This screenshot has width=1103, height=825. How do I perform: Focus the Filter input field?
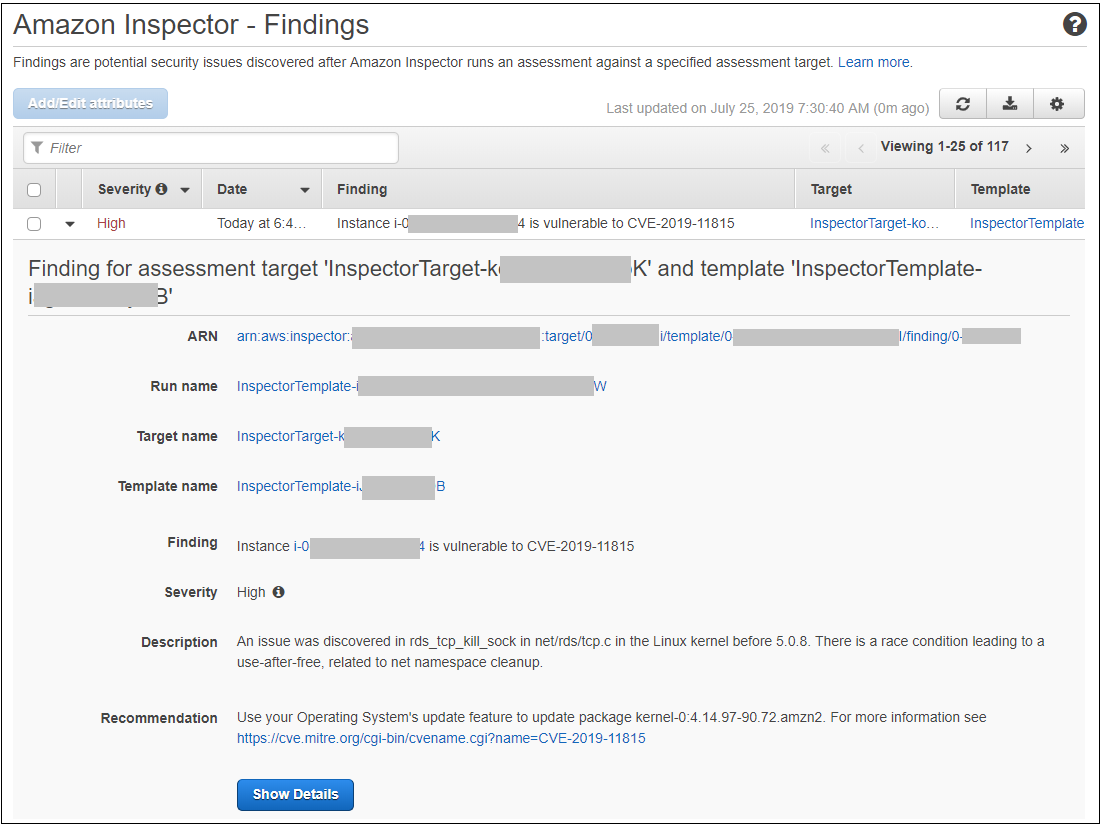tap(211, 148)
